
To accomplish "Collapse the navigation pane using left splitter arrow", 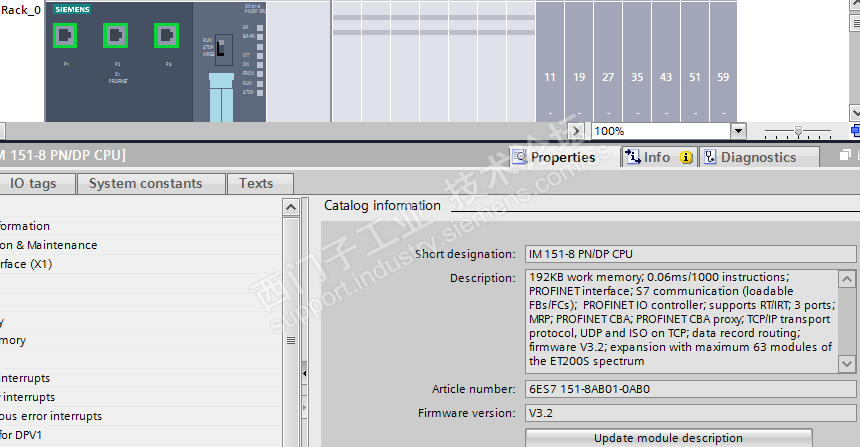I will point(304,374).
